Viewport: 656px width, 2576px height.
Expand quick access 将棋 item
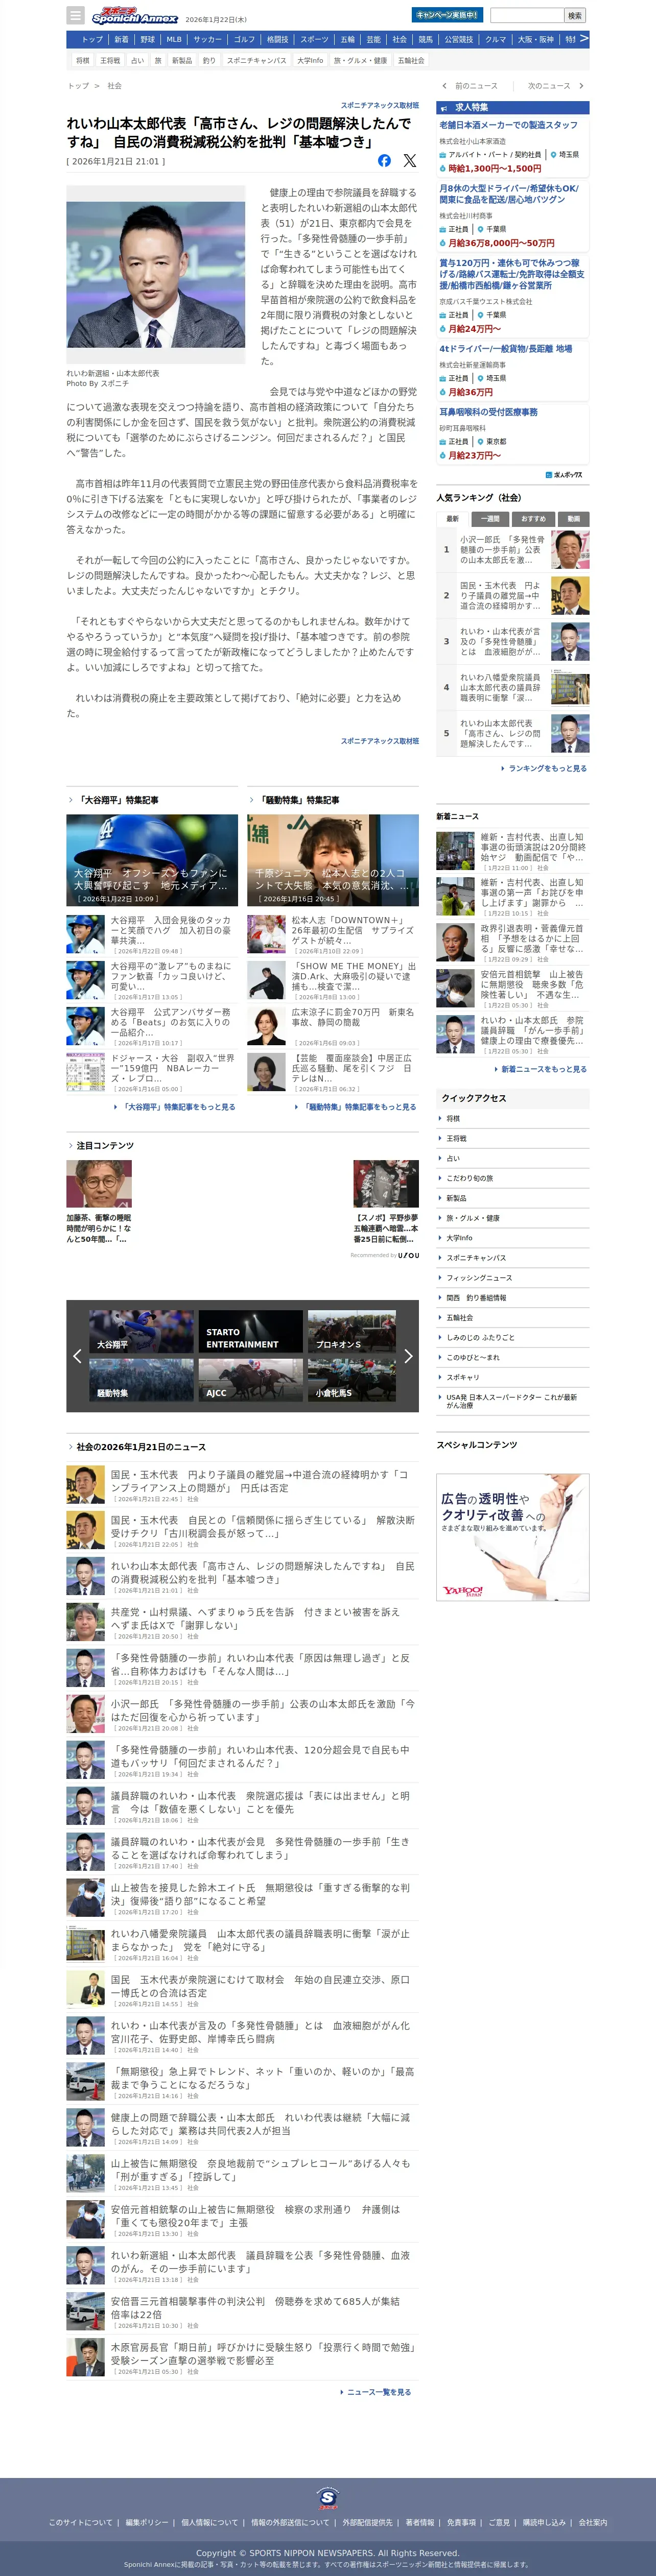click(x=512, y=1118)
